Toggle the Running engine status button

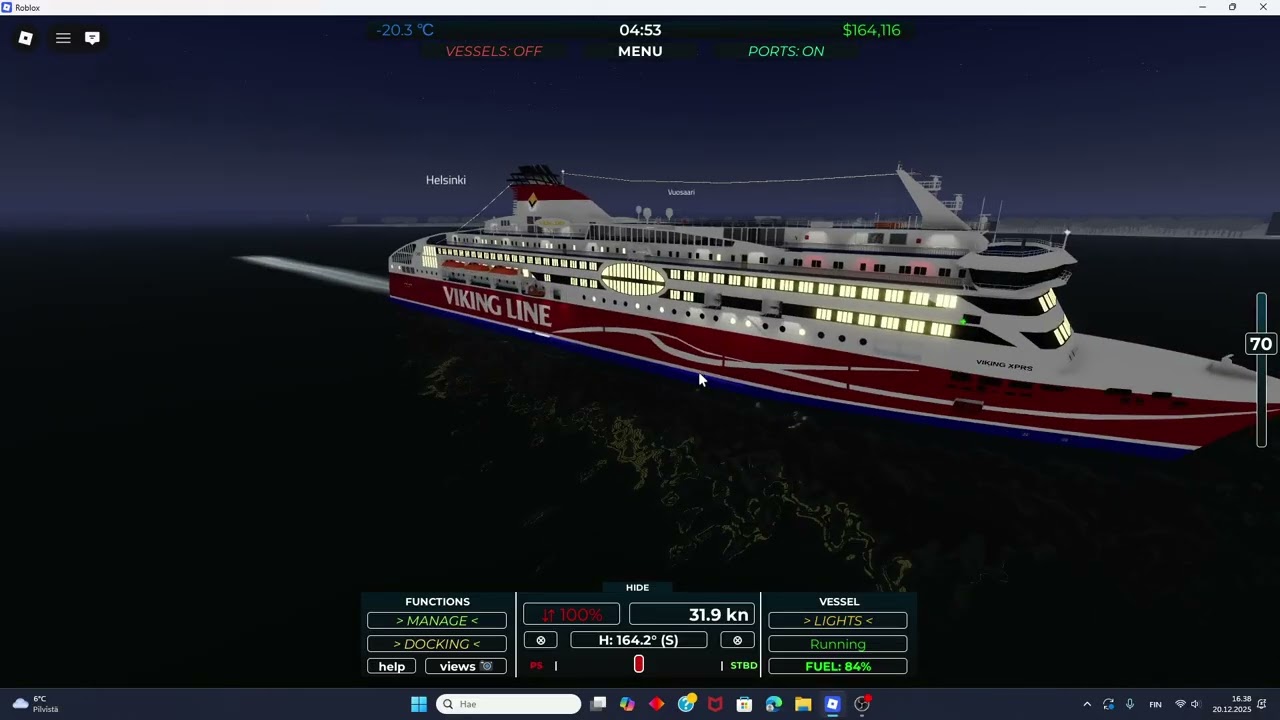[x=838, y=644]
